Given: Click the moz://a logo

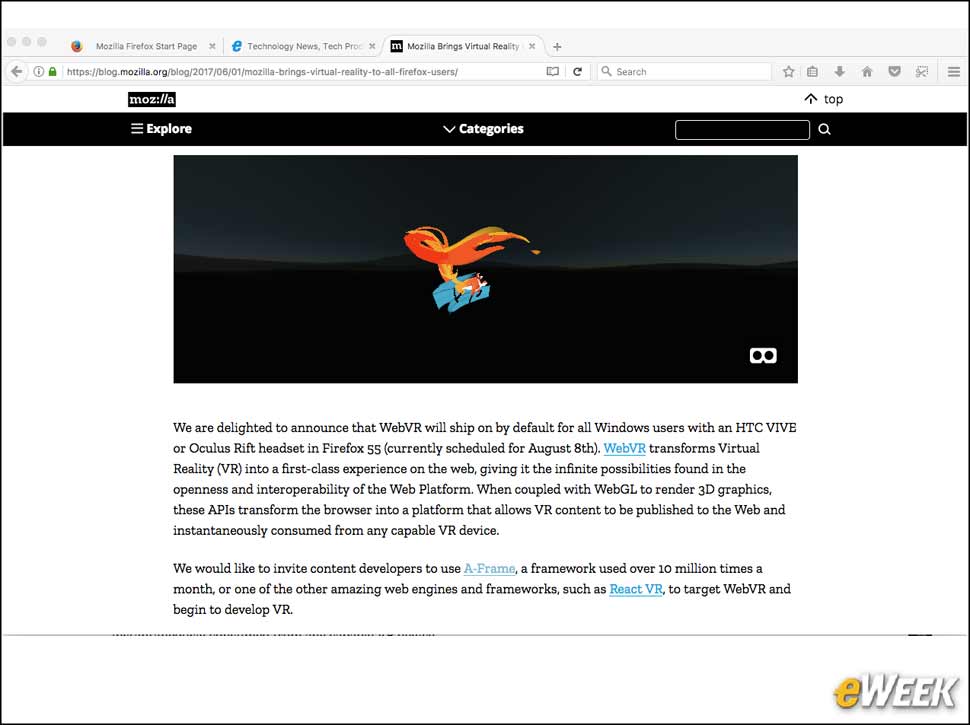Looking at the screenshot, I should (152, 99).
